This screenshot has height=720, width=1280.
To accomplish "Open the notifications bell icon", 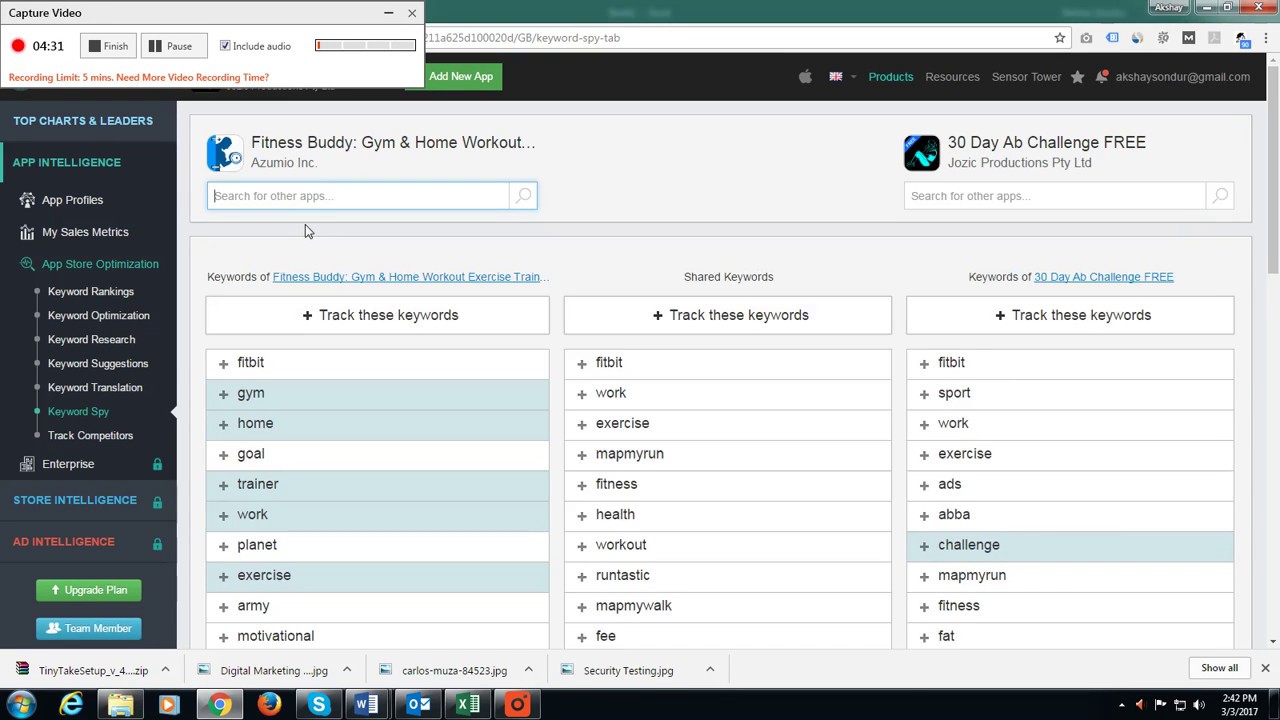I will tap(1101, 77).
